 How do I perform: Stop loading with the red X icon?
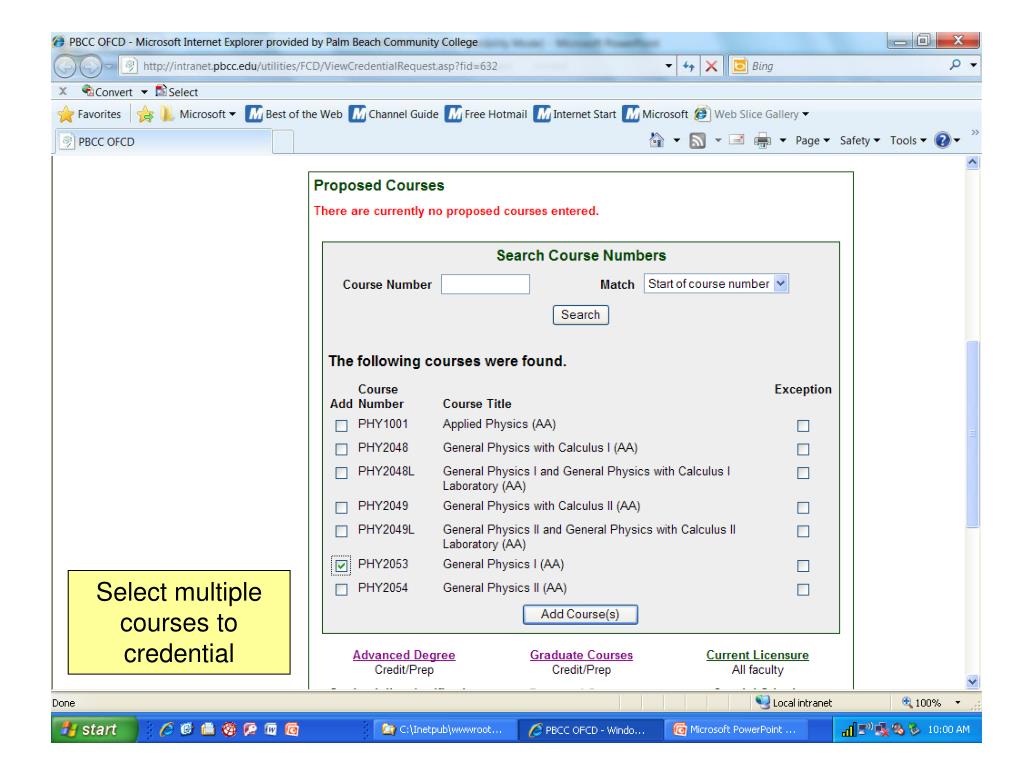click(711, 66)
